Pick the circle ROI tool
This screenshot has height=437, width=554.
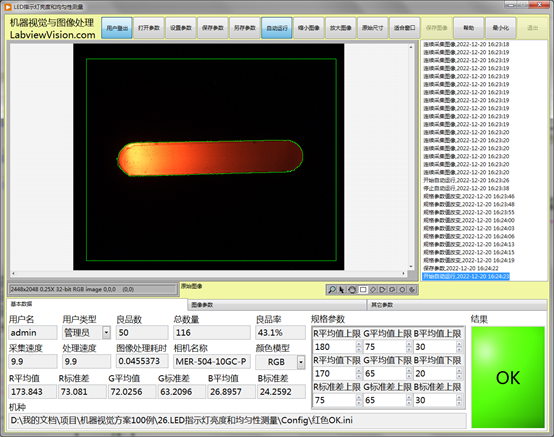[x=402, y=290]
